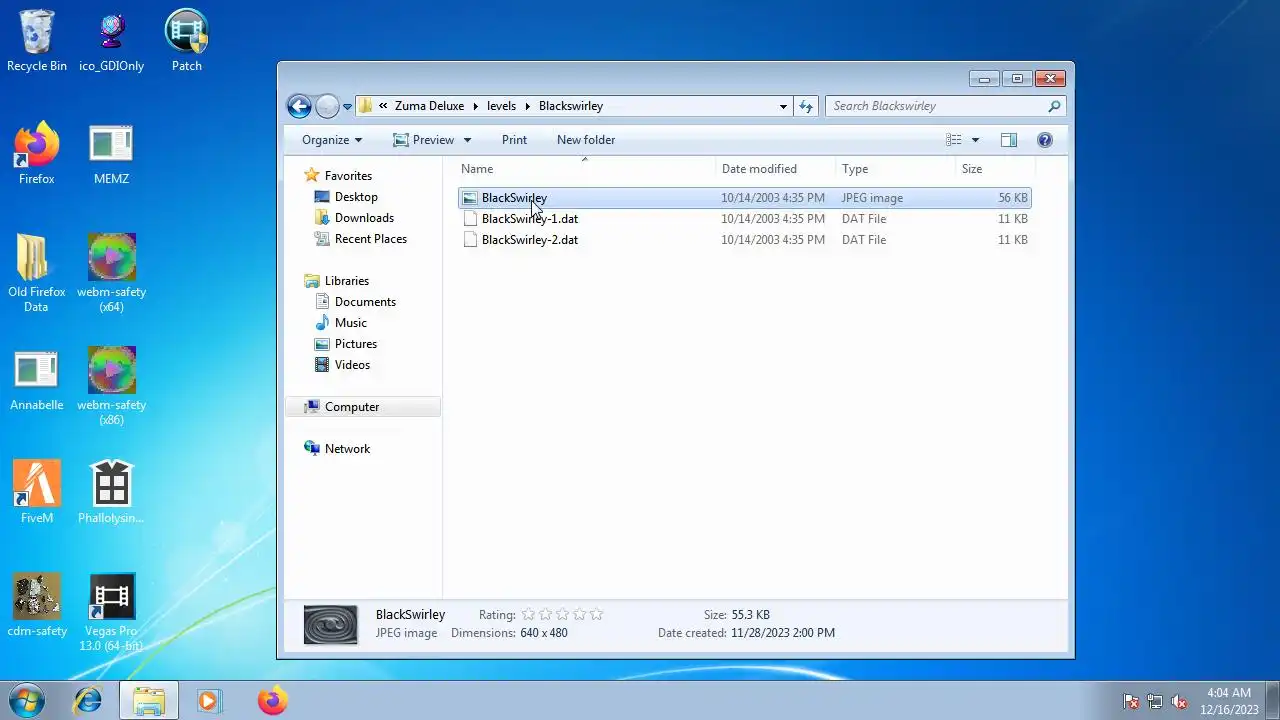Select the Old Firefox Data folder
The width and height of the screenshot is (1280, 720).
36,273
